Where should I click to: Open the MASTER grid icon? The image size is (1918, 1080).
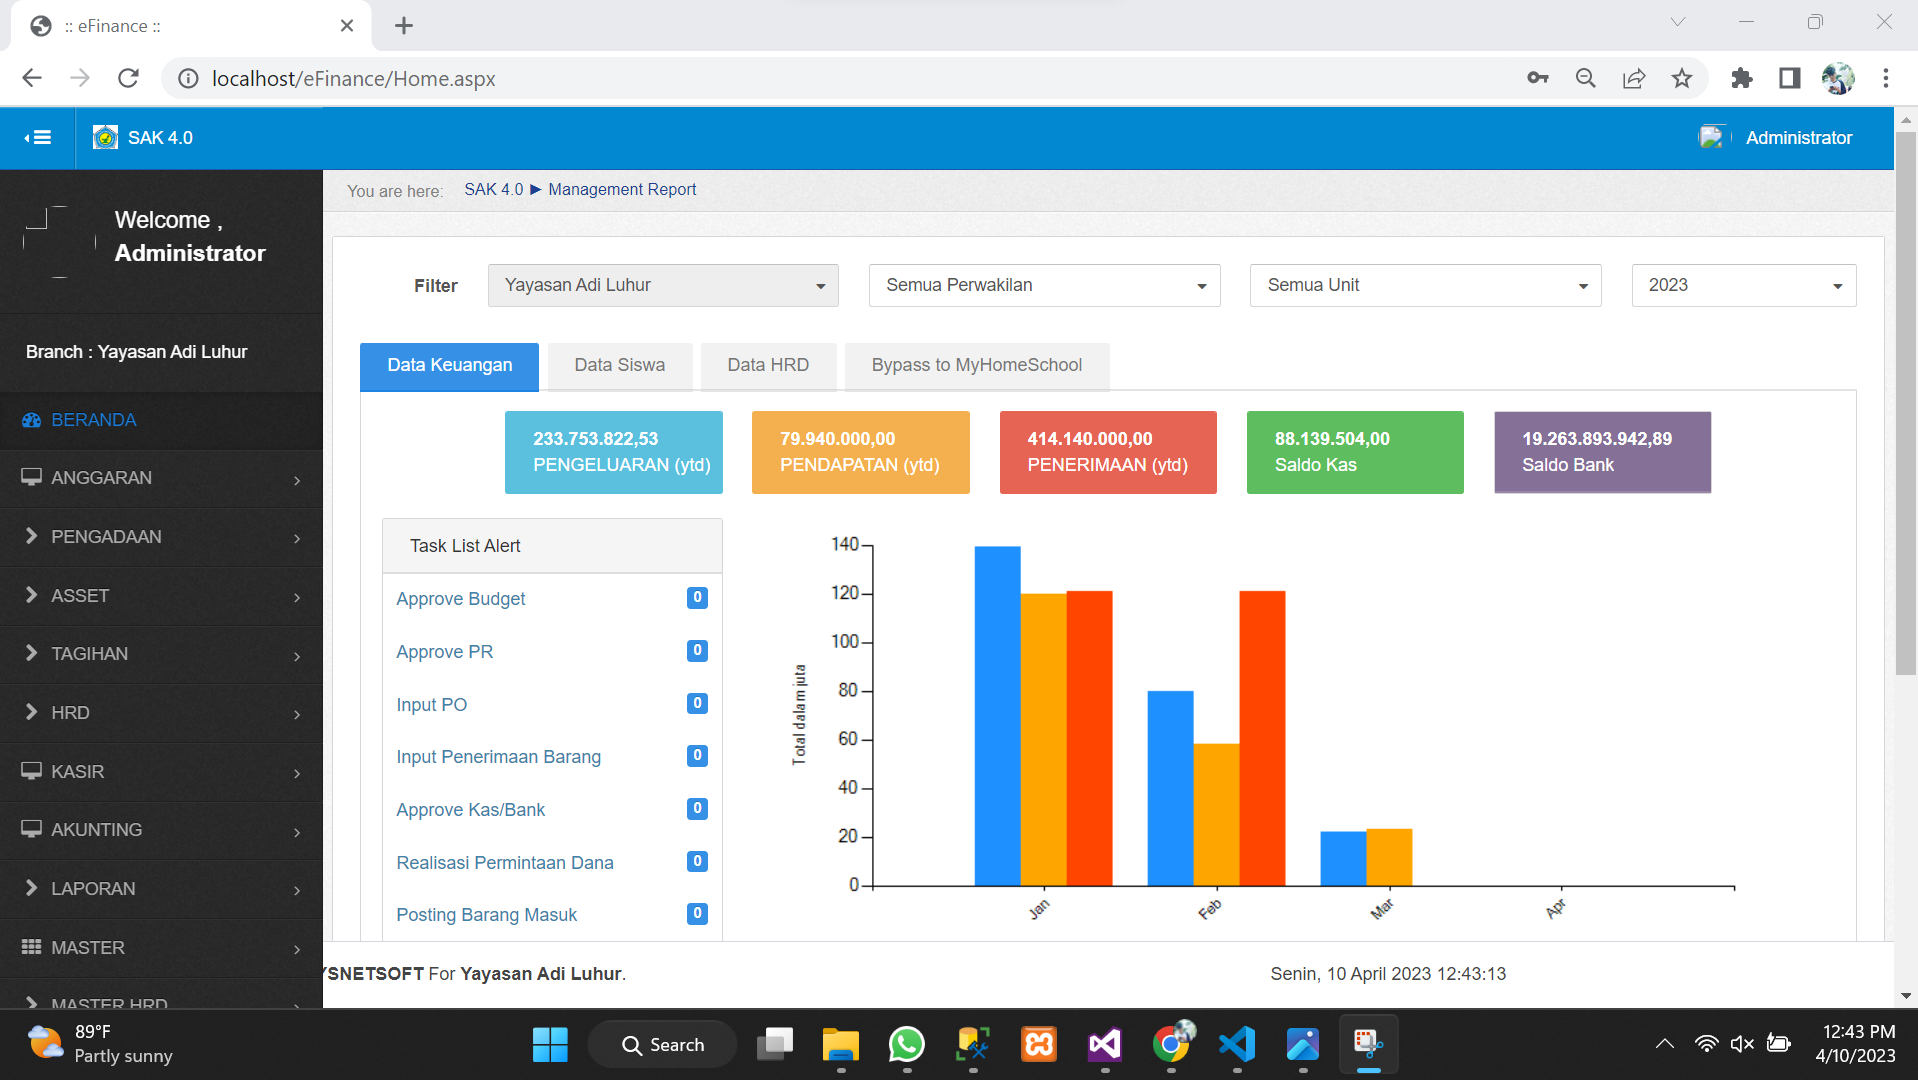(30, 947)
